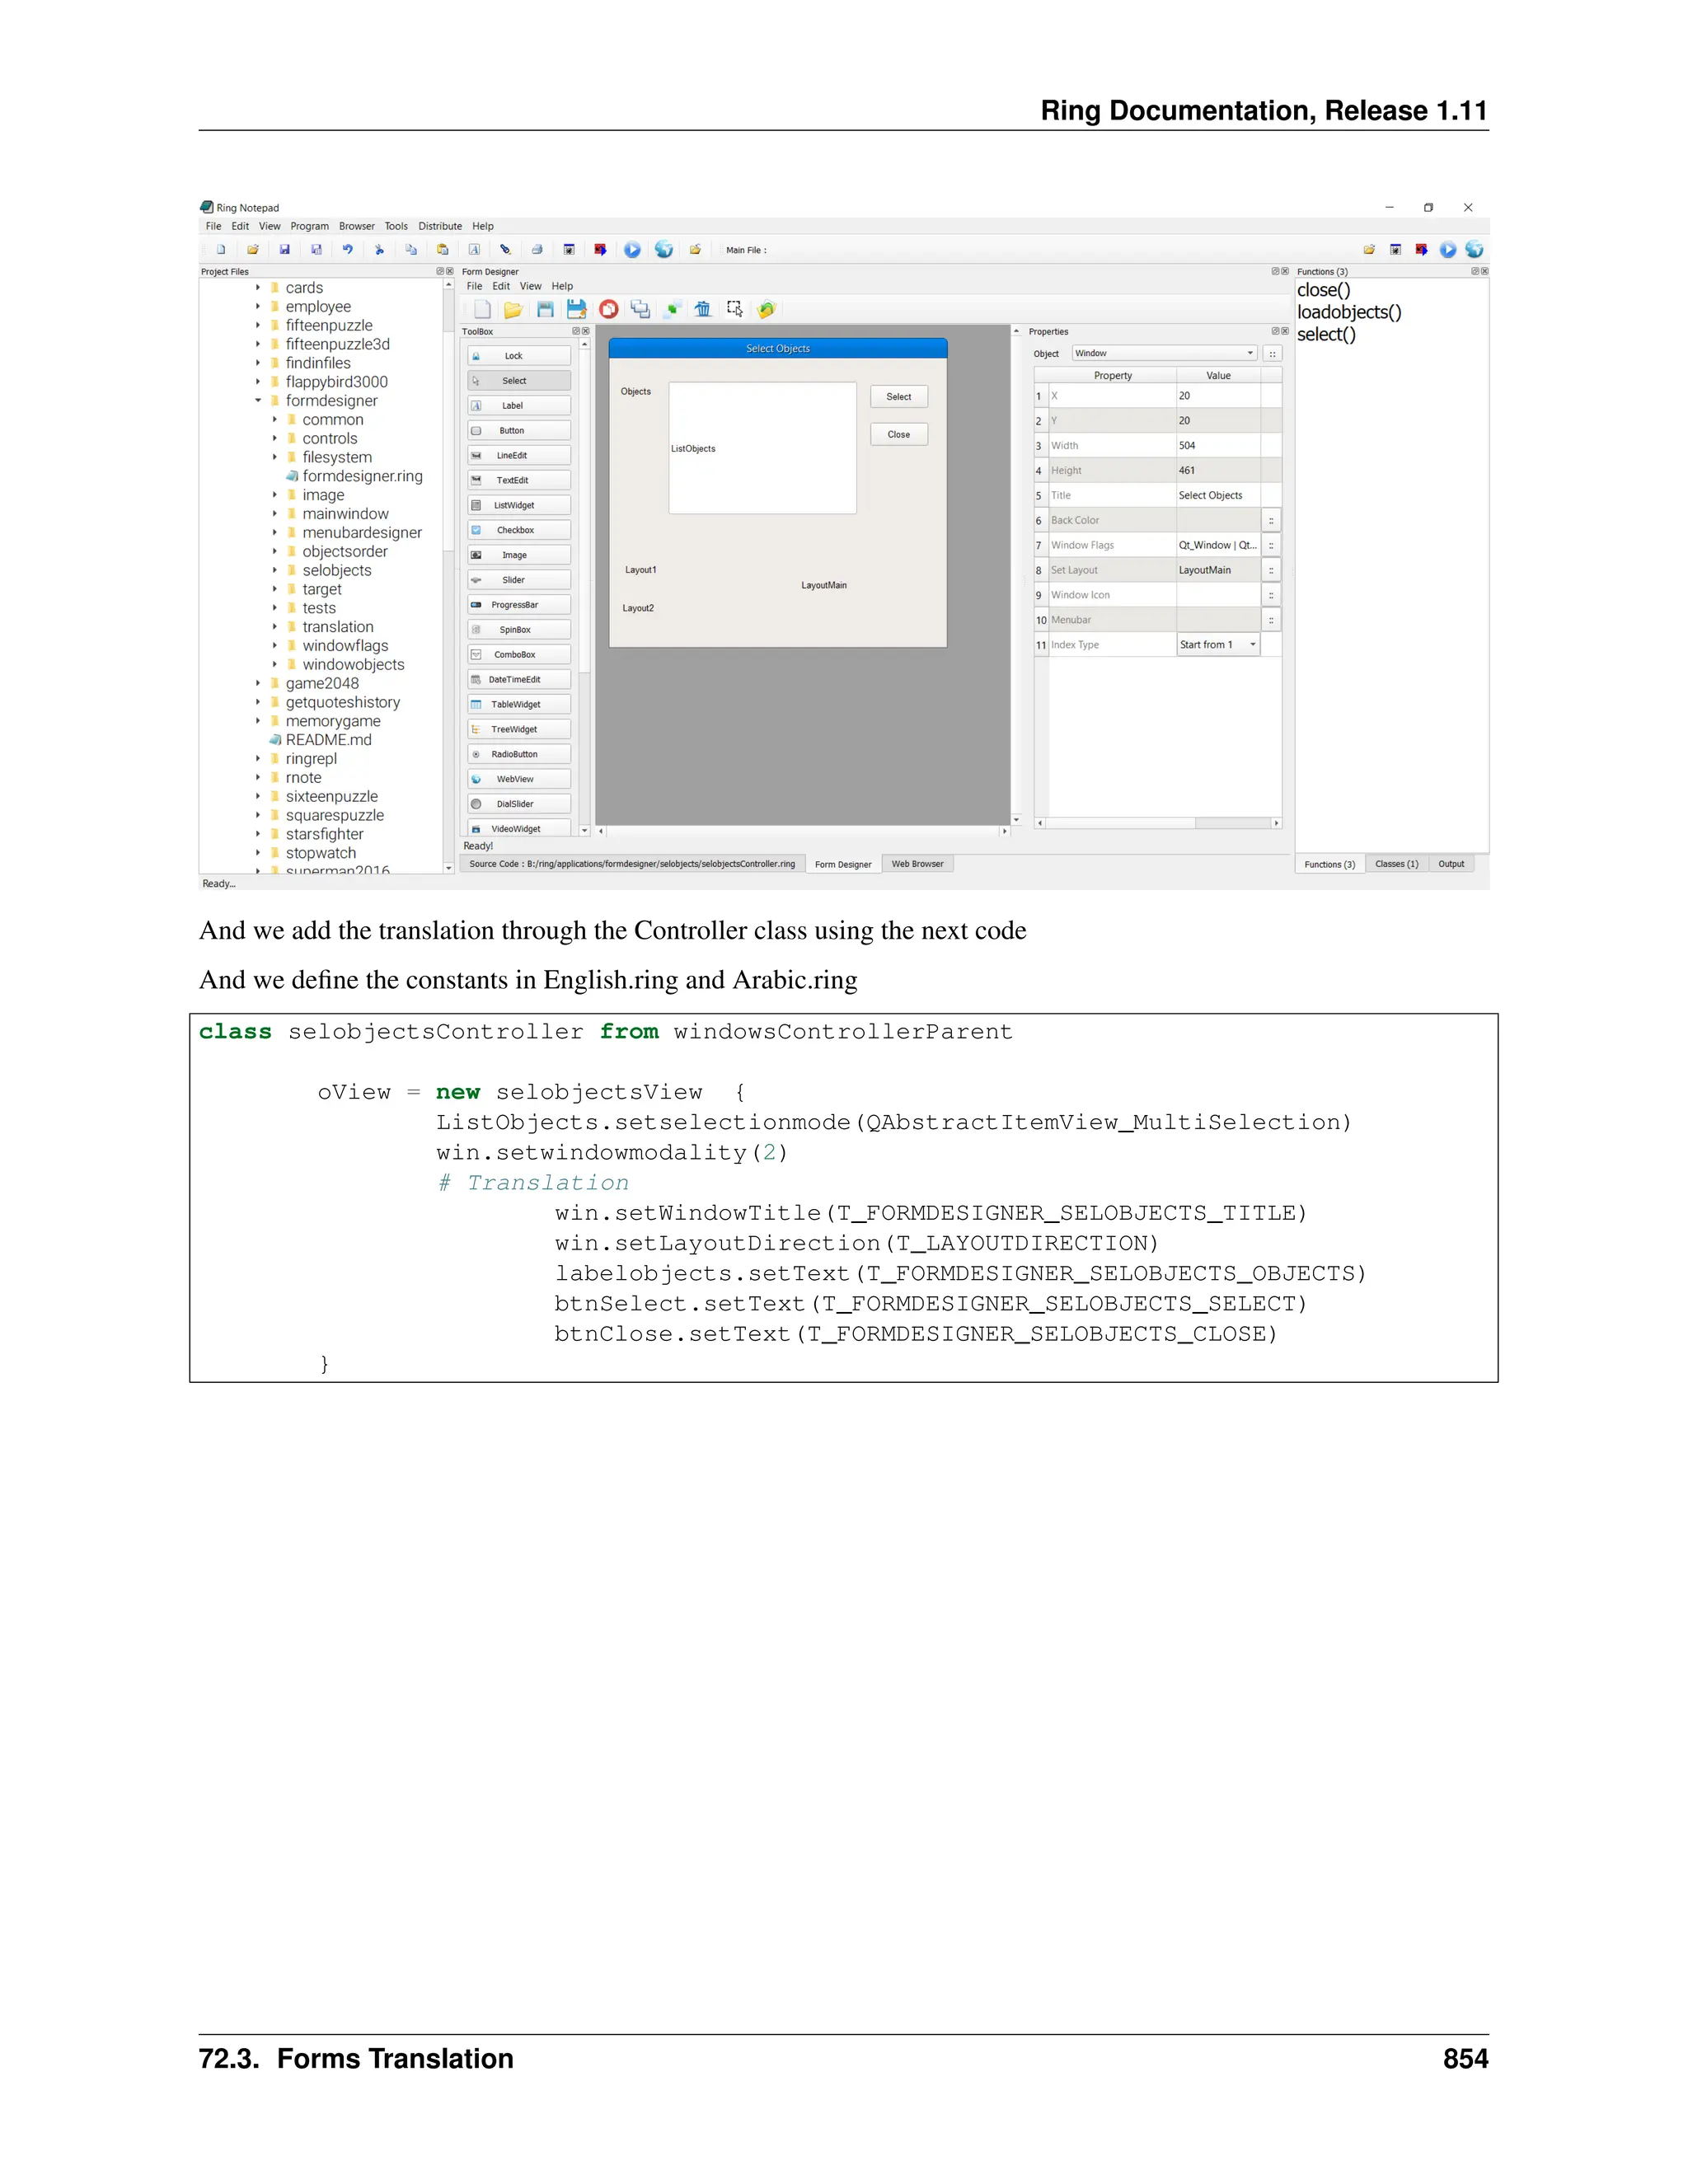This screenshot has width=1688, height=2184.
Task: Click the trash delete icon in Form Designer
Action: (x=703, y=309)
